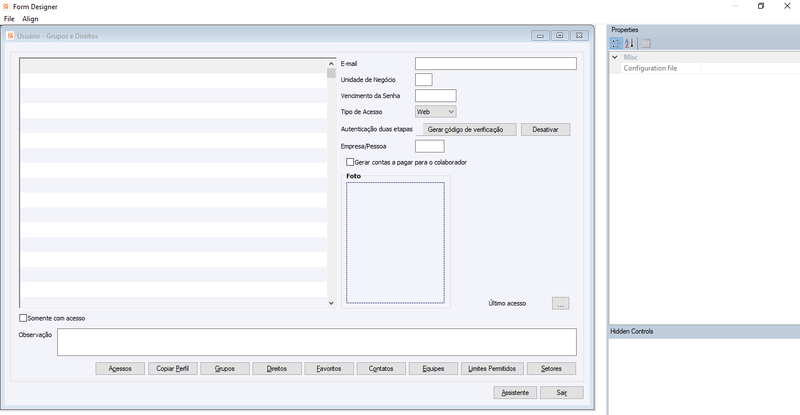This screenshot has height=415, width=800.
Task: Collapse the Misc category in Properties
Action: [x=615, y=57]
